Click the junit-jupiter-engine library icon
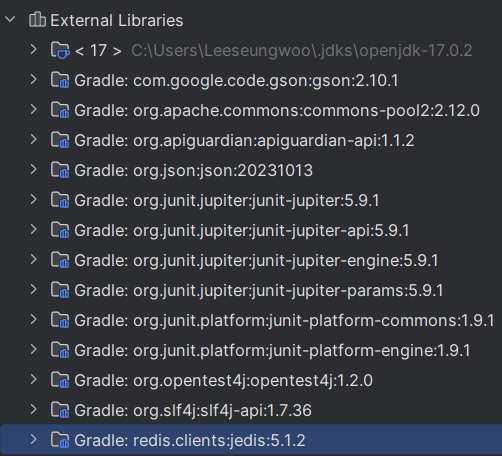The image size is (502, 456). tap(60, 260)
